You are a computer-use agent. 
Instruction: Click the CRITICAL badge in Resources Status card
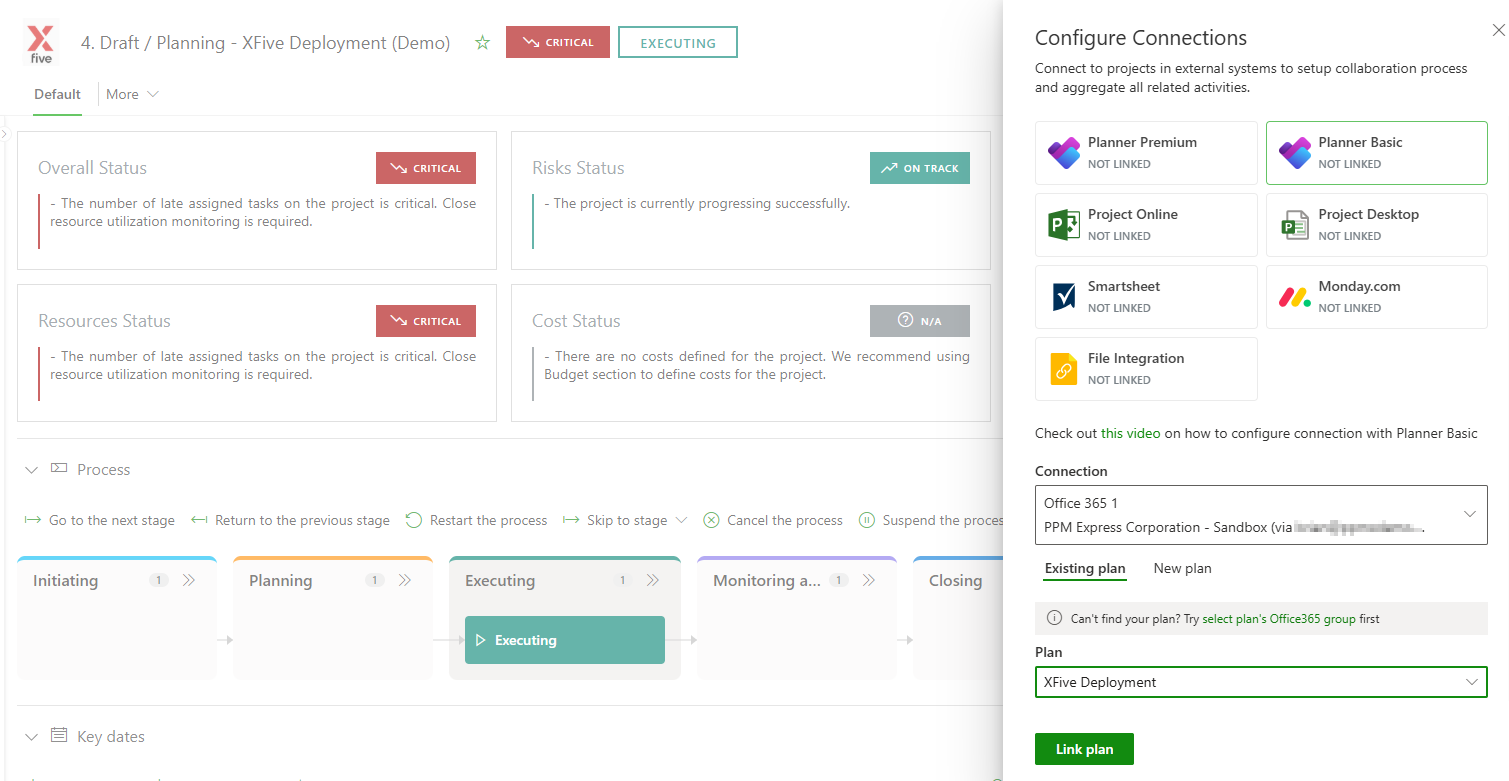point(426,321)
